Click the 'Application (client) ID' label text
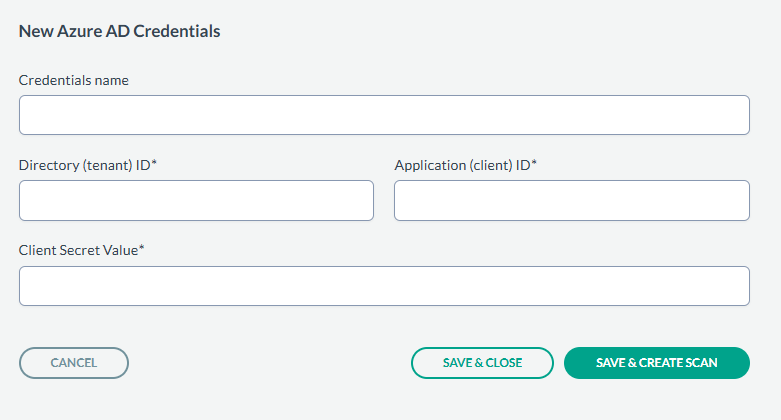This screenshot has height=420, width=781. [462, 165]
